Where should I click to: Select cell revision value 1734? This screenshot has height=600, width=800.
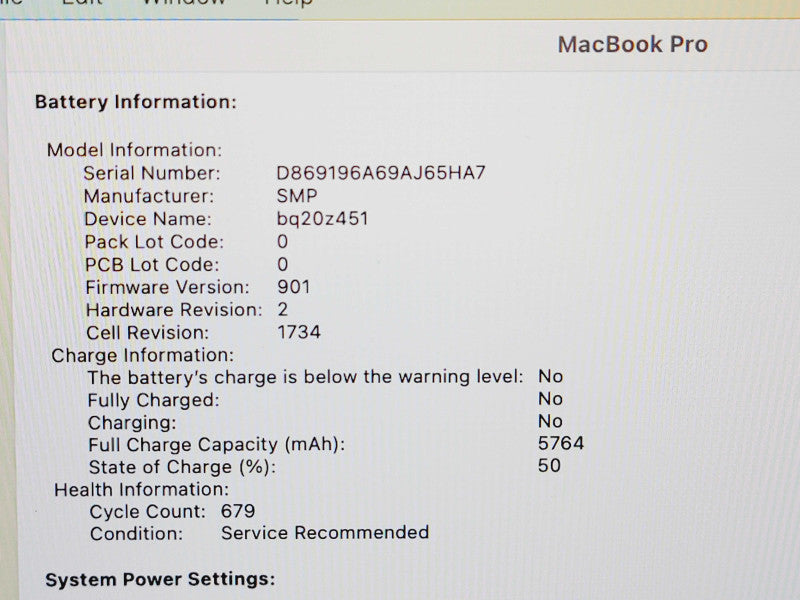tap(299, 332)
